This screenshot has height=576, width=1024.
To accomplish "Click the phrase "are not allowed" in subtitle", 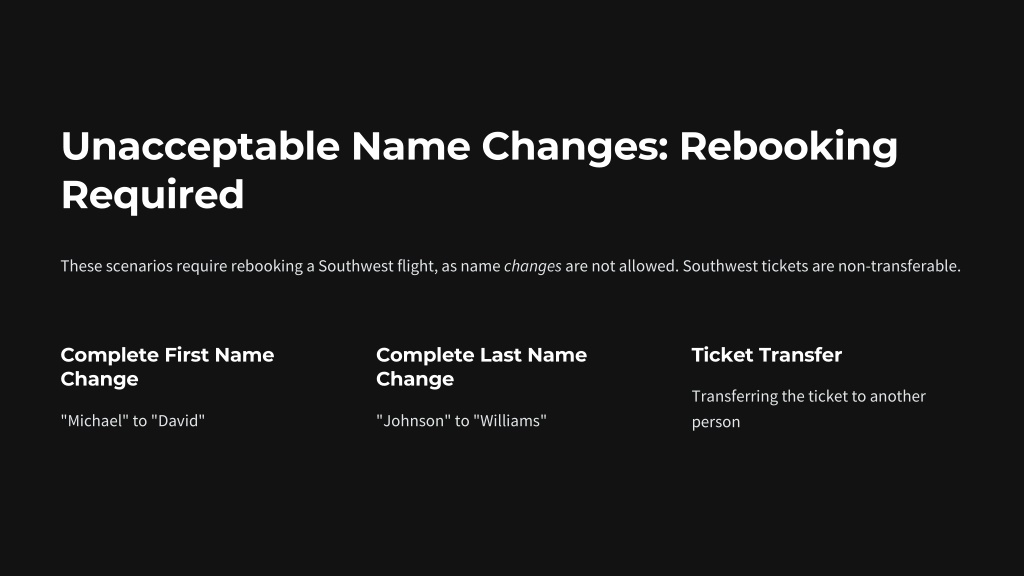I will 620,266.
